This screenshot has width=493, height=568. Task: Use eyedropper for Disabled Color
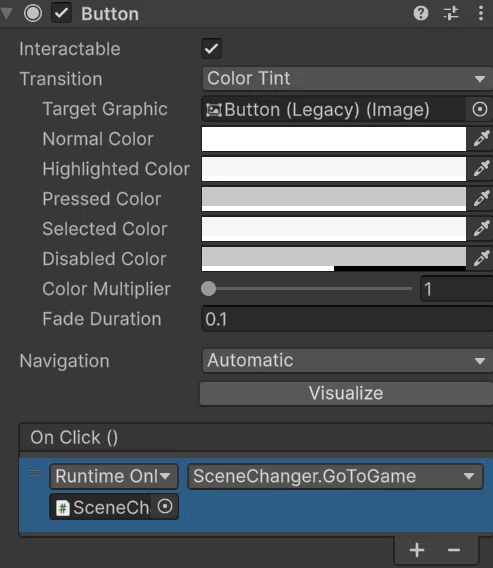pyautogui.click(x=481, y=259)
